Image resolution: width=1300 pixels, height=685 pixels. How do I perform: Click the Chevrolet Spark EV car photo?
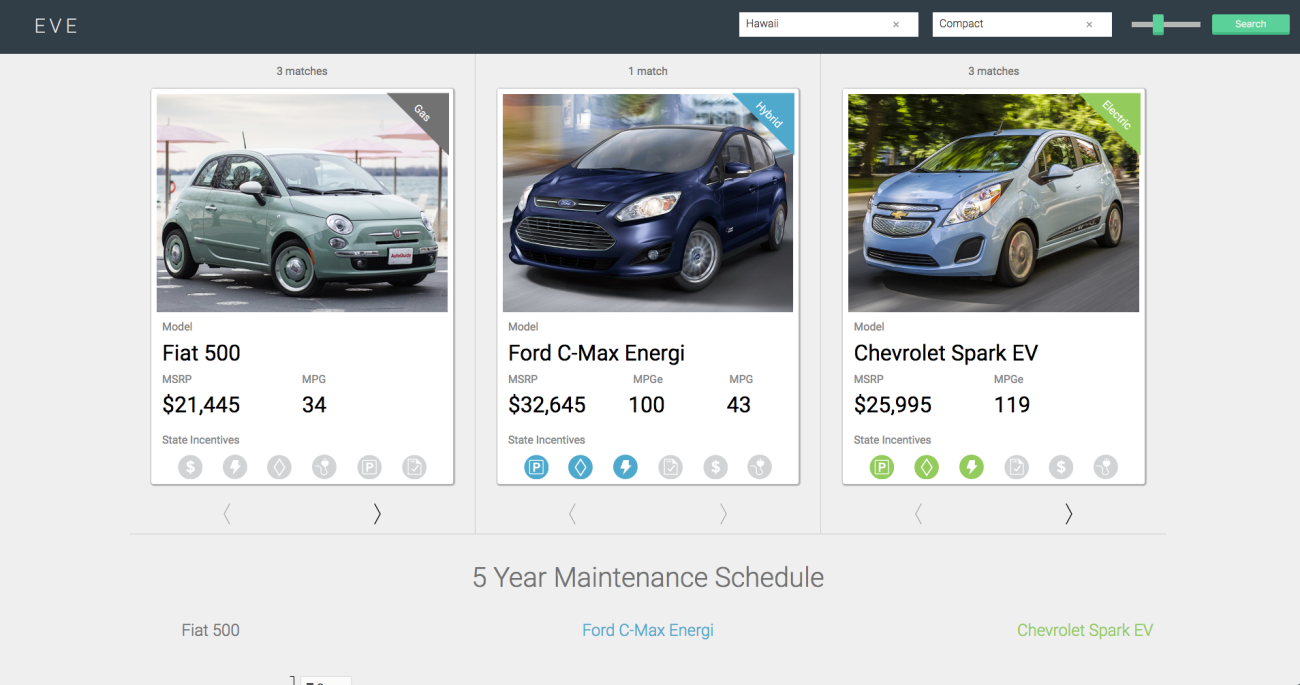tap(993, 203)
